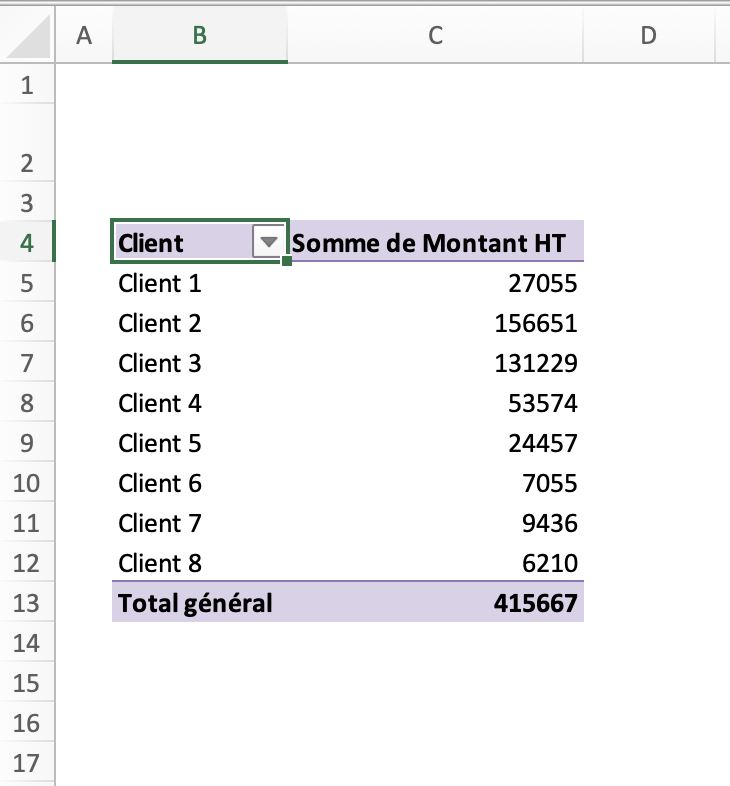Screen dimensions: 730x786
Task: Select row 4 header
Action: (27, 243)
